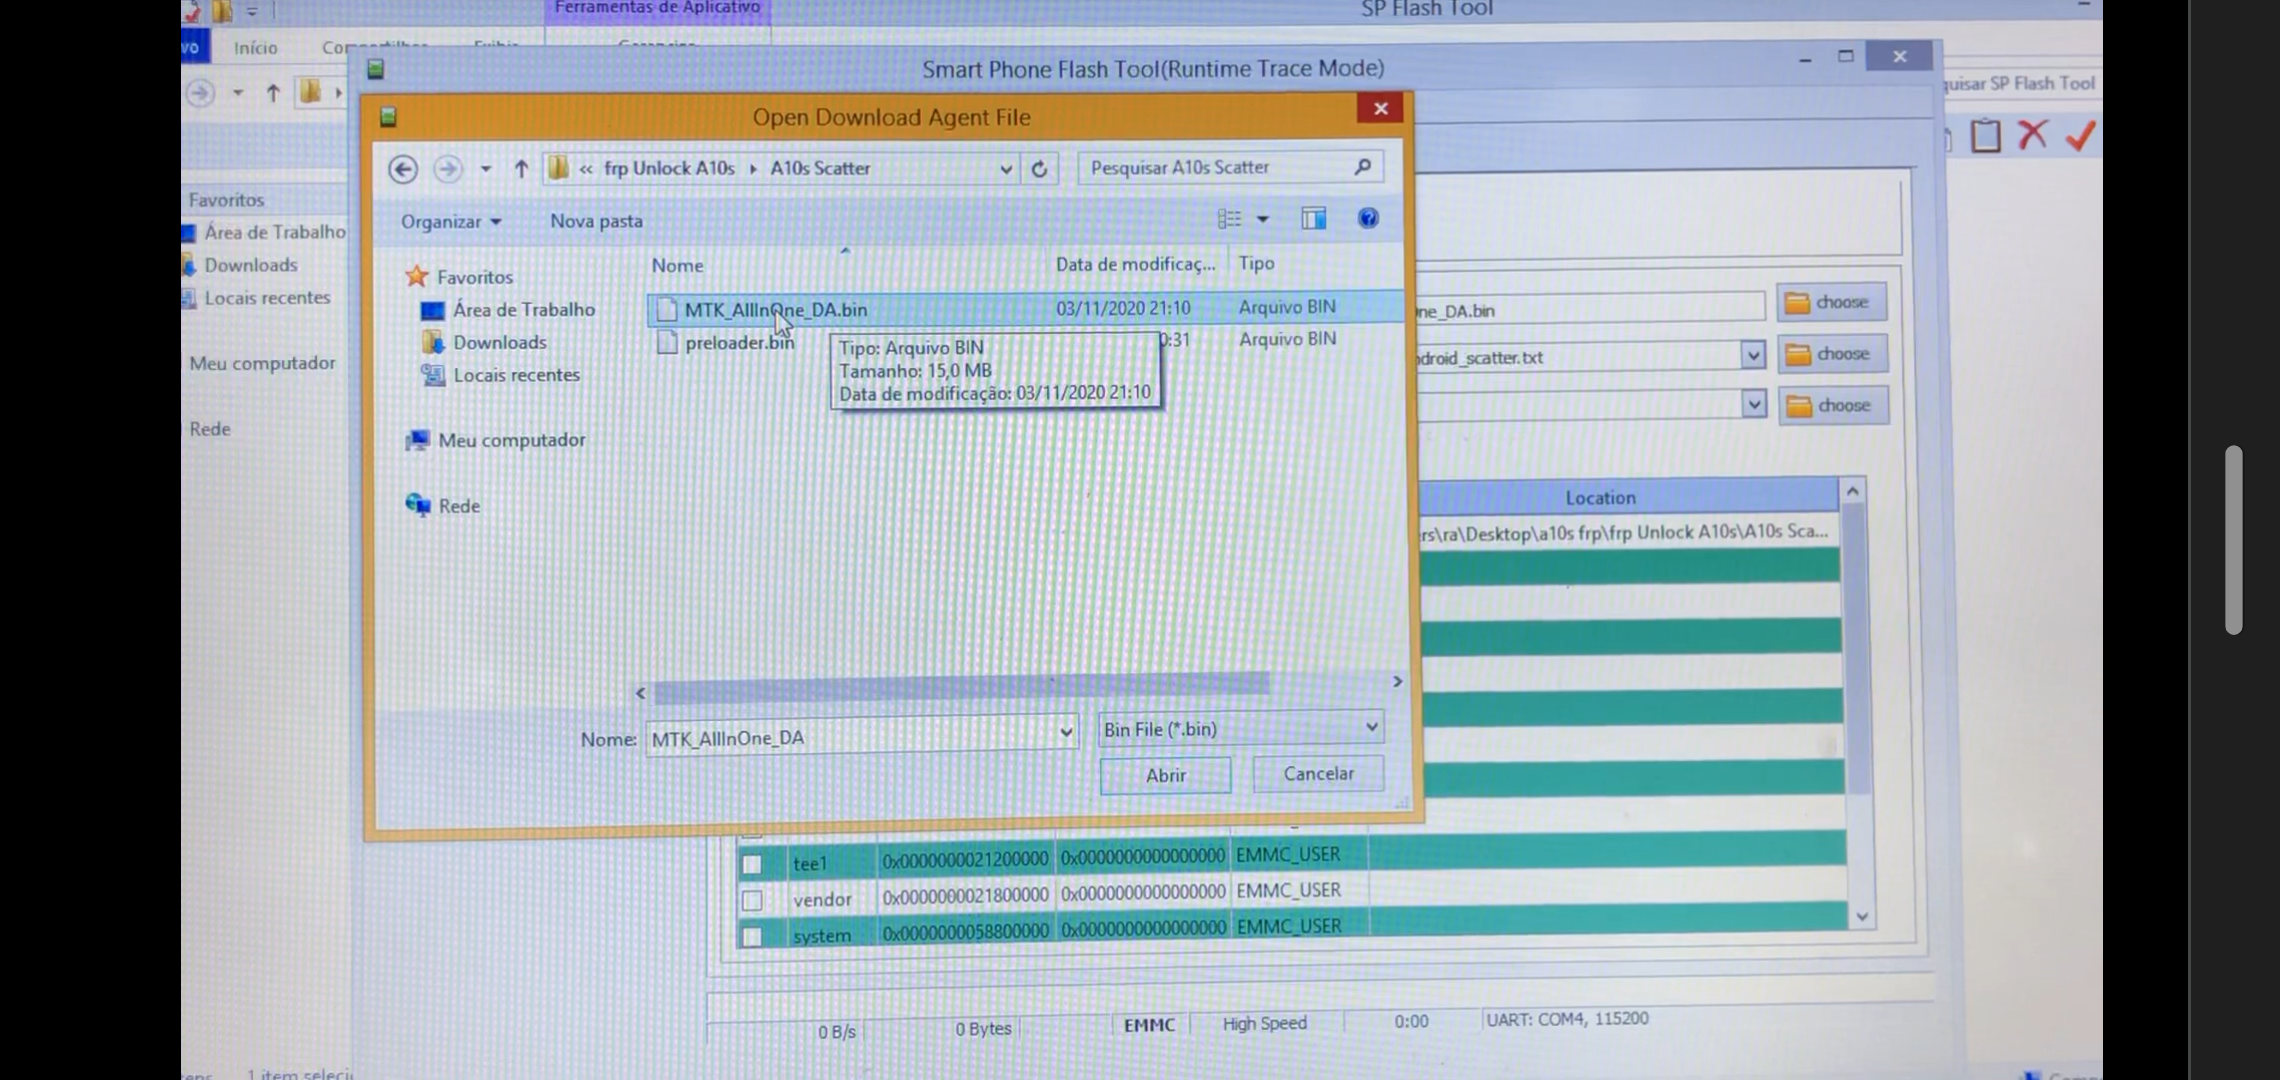Click third choose button for authentication file

[x=1833, y=405]
